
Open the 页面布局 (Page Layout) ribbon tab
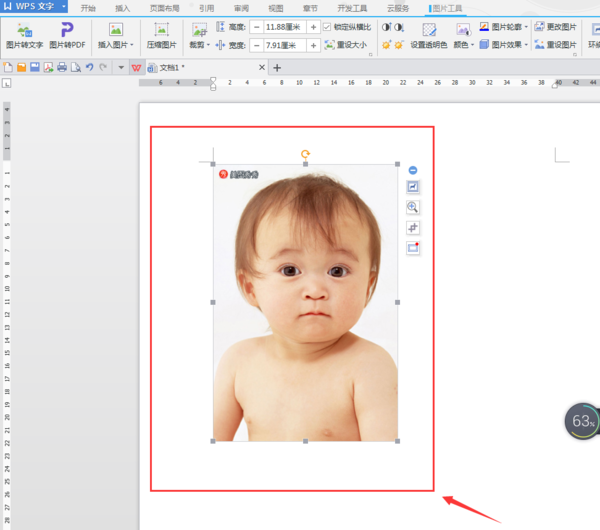point(164,7)
